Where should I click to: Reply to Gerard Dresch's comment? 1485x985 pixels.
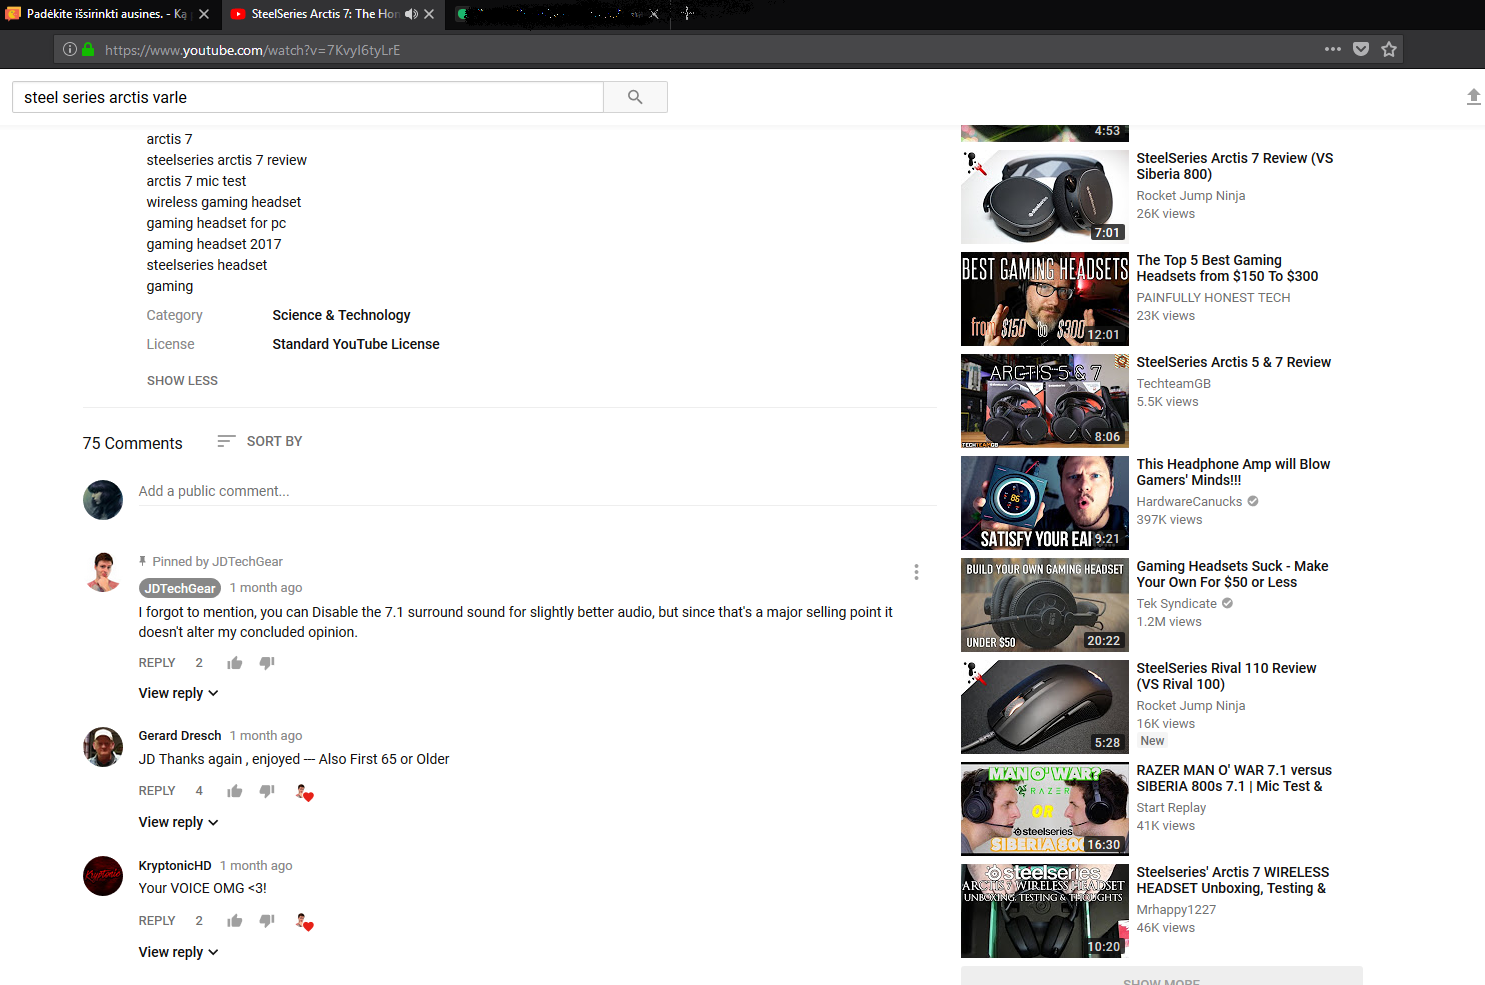157,791
